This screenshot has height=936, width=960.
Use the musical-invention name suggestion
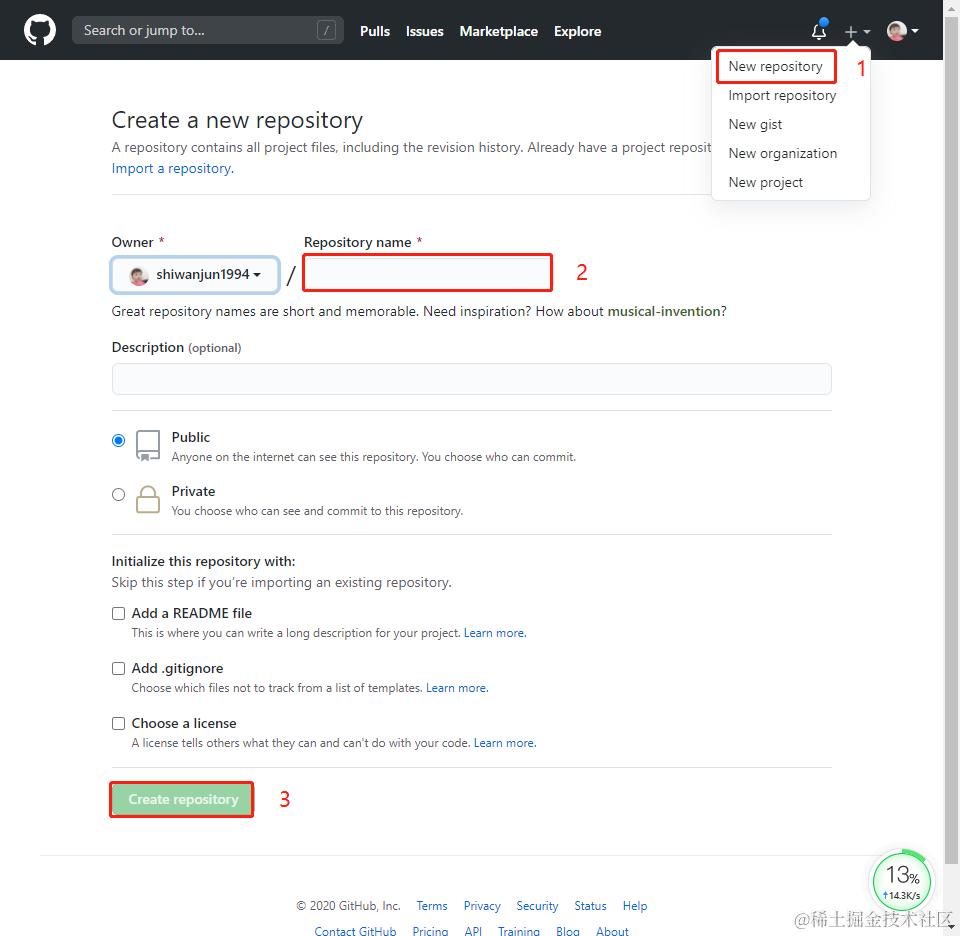(664, 312)
